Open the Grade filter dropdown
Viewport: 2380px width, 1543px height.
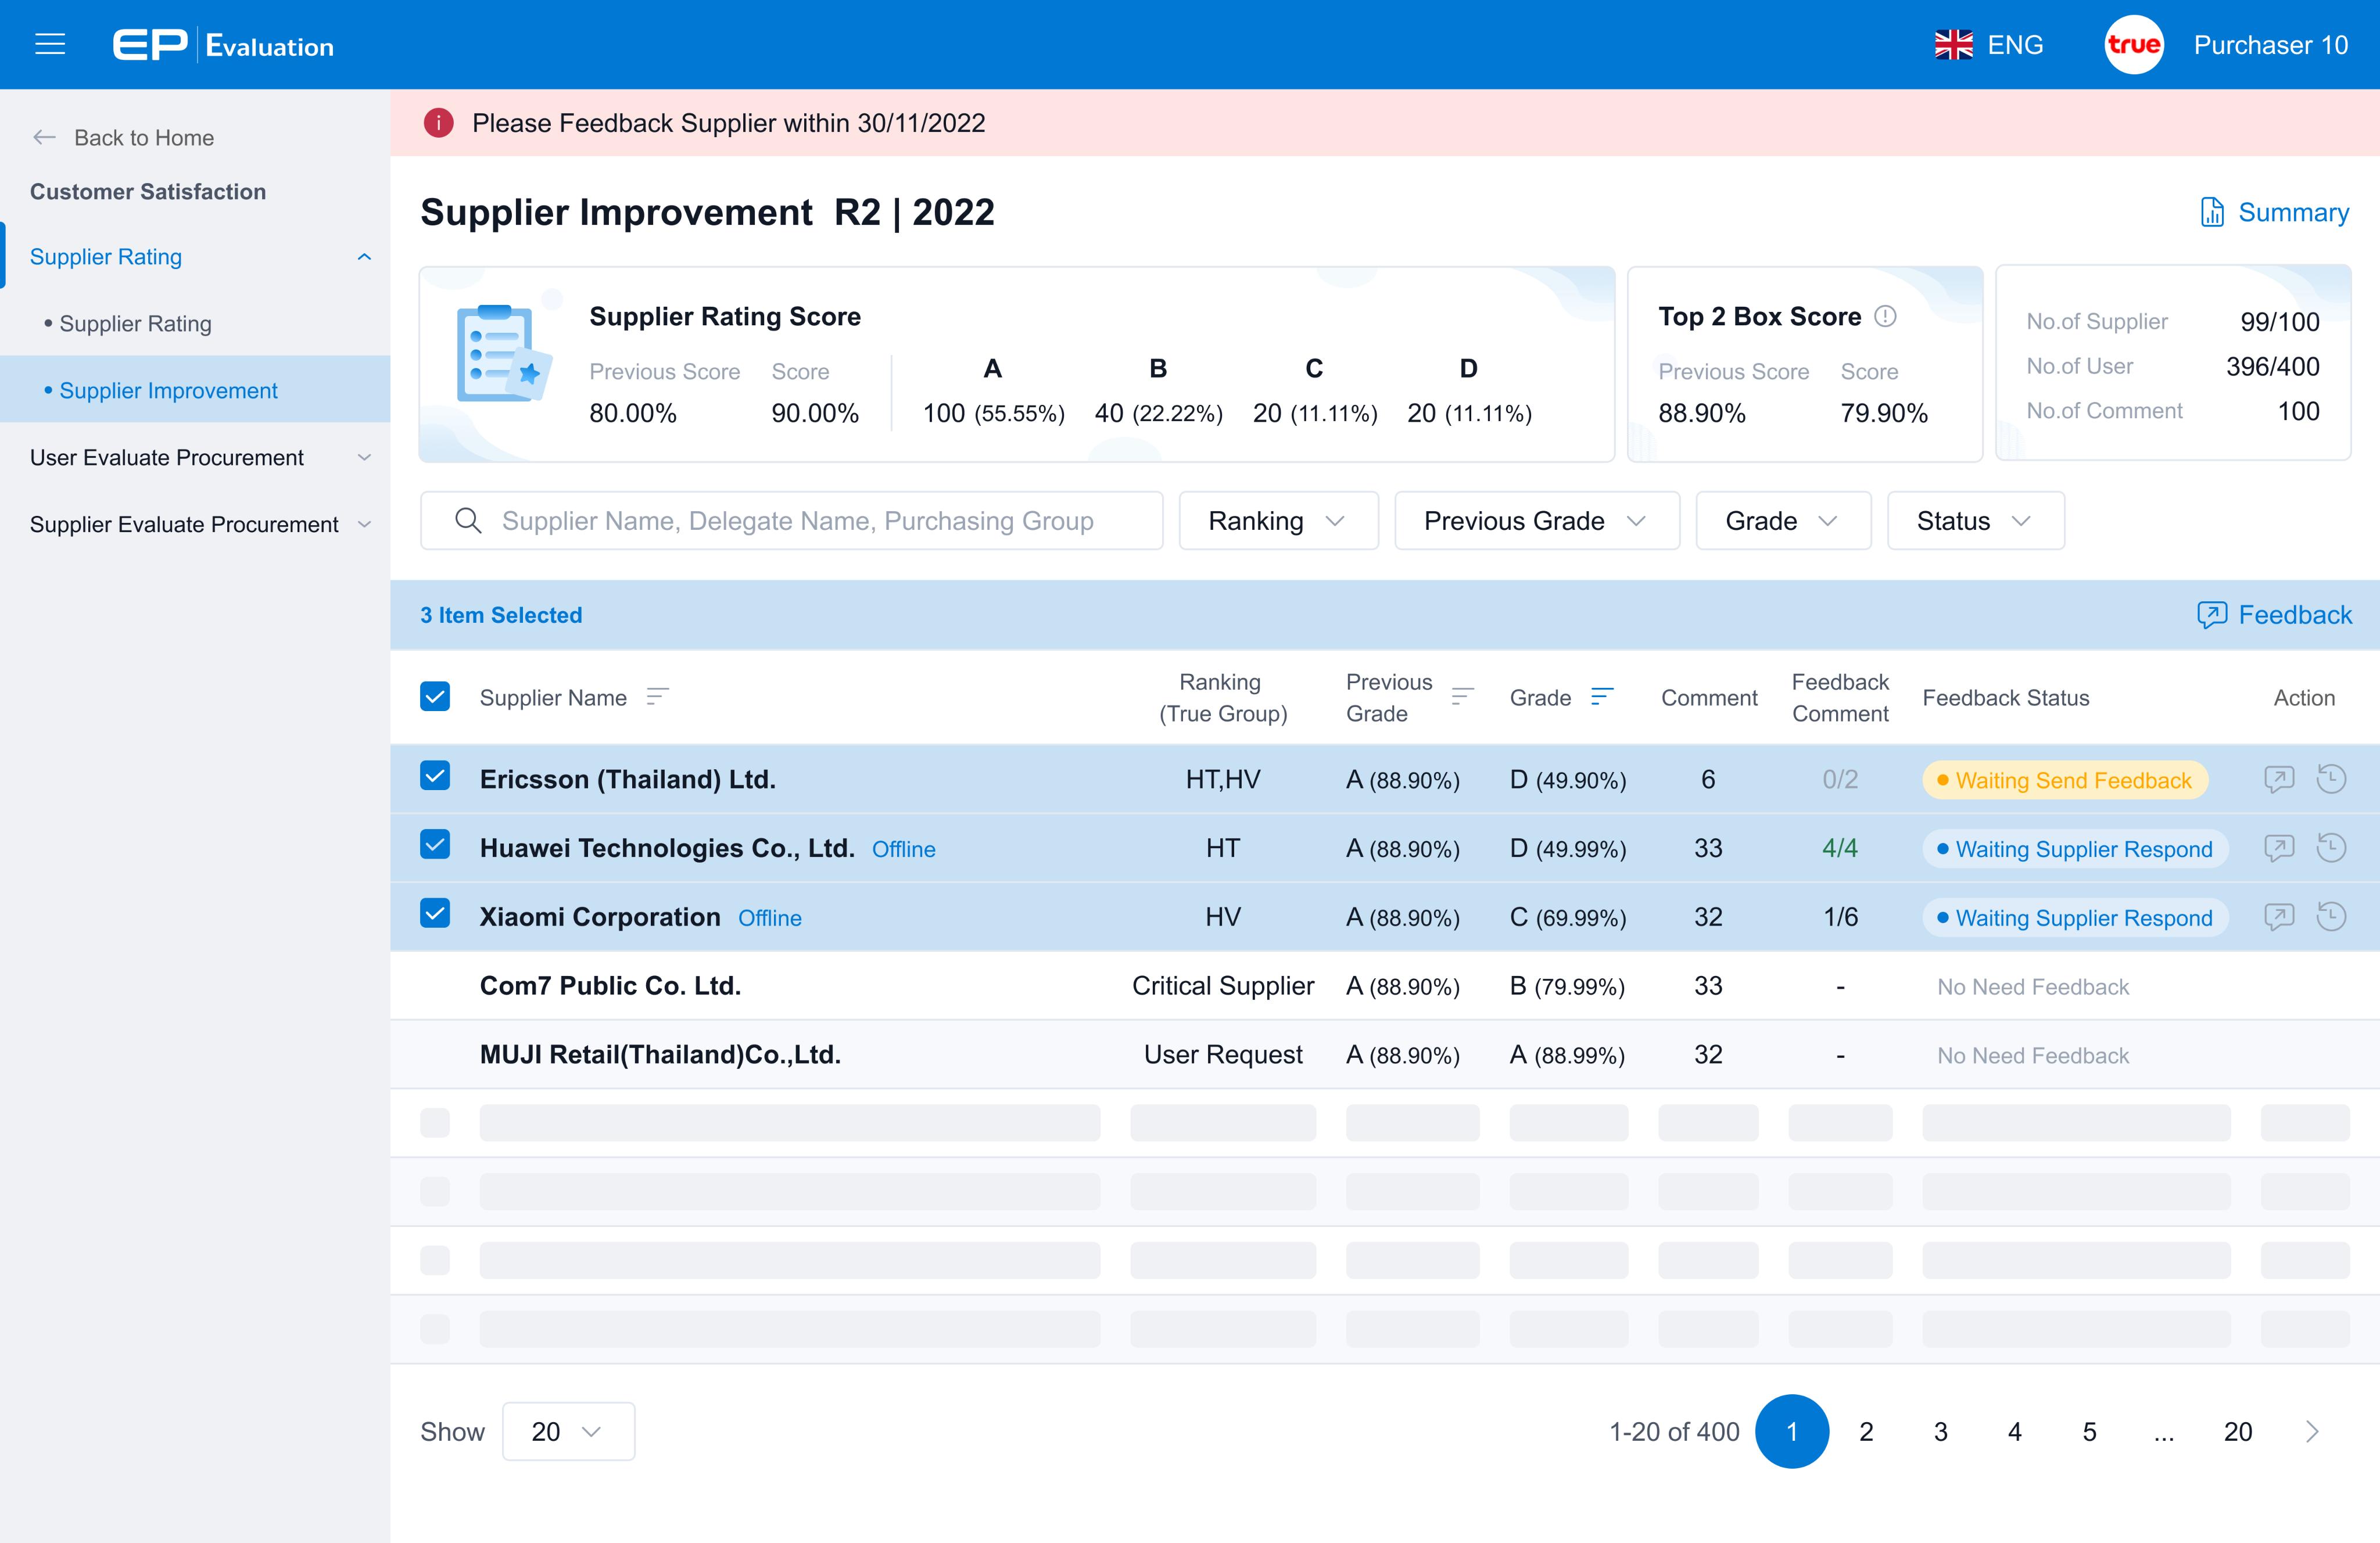point(1783,520)
